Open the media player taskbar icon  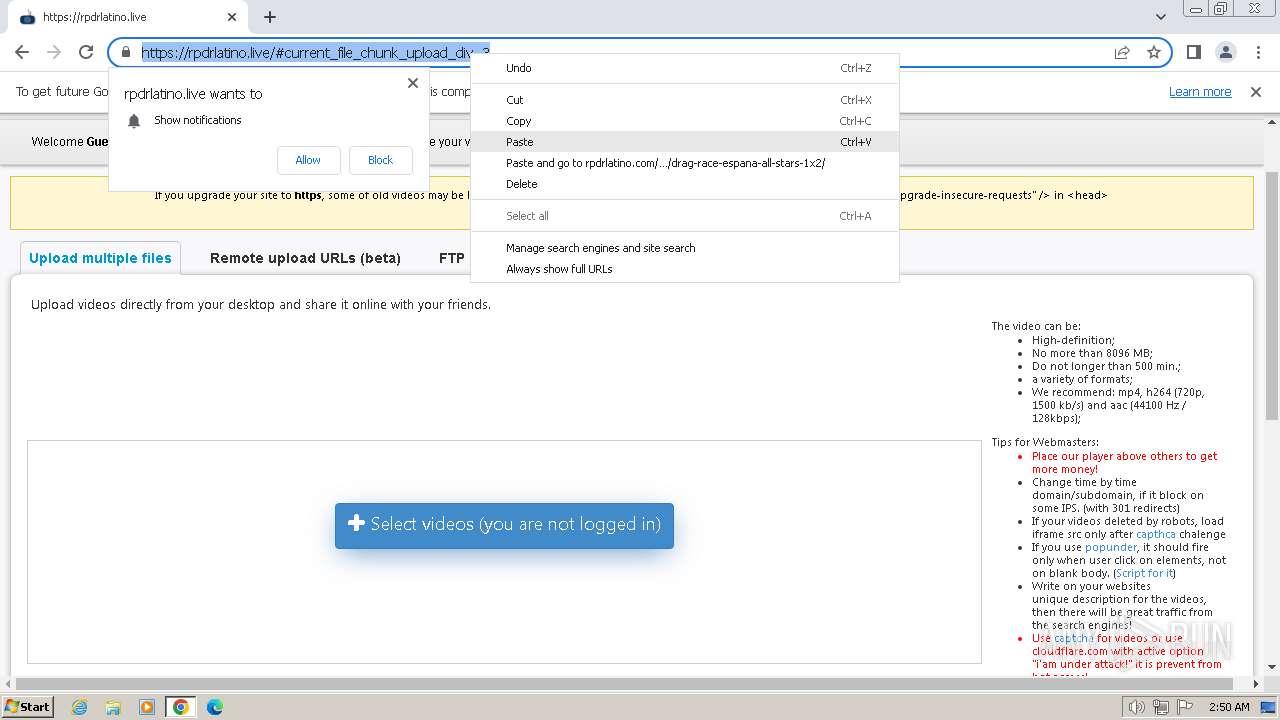pos(147,707)
